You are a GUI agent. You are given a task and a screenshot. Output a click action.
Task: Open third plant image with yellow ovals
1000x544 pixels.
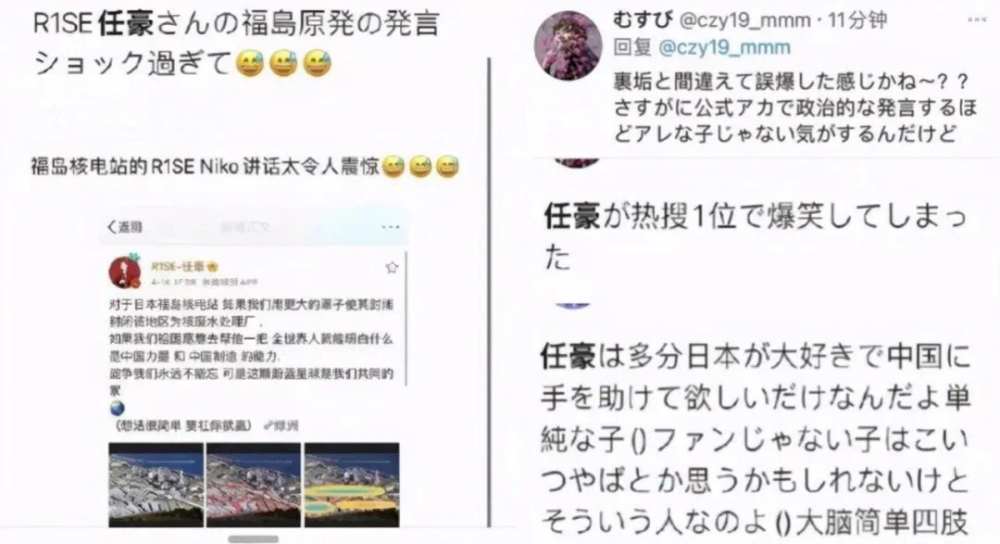tap(352, 485)
